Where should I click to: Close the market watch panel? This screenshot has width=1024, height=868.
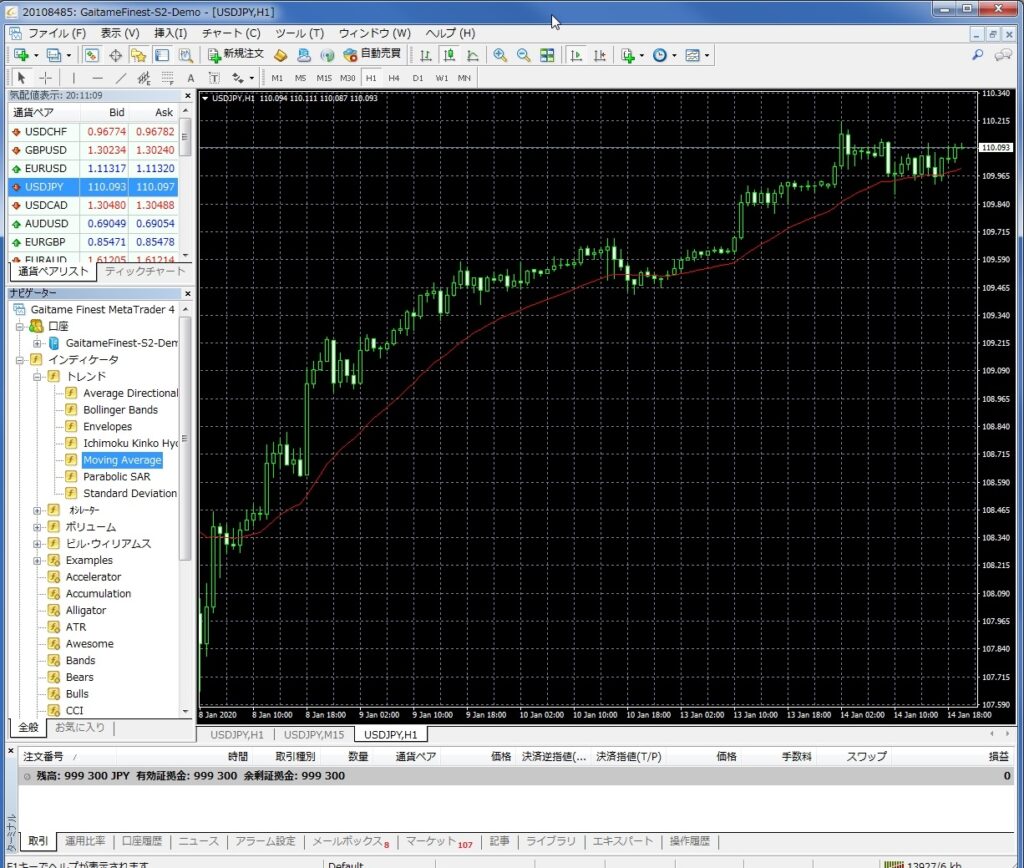point(187,95)
